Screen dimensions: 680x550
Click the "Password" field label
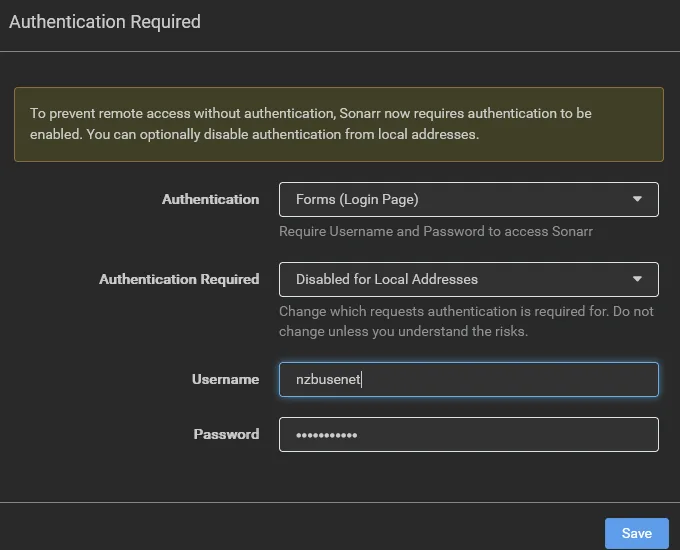pos(226,434)
